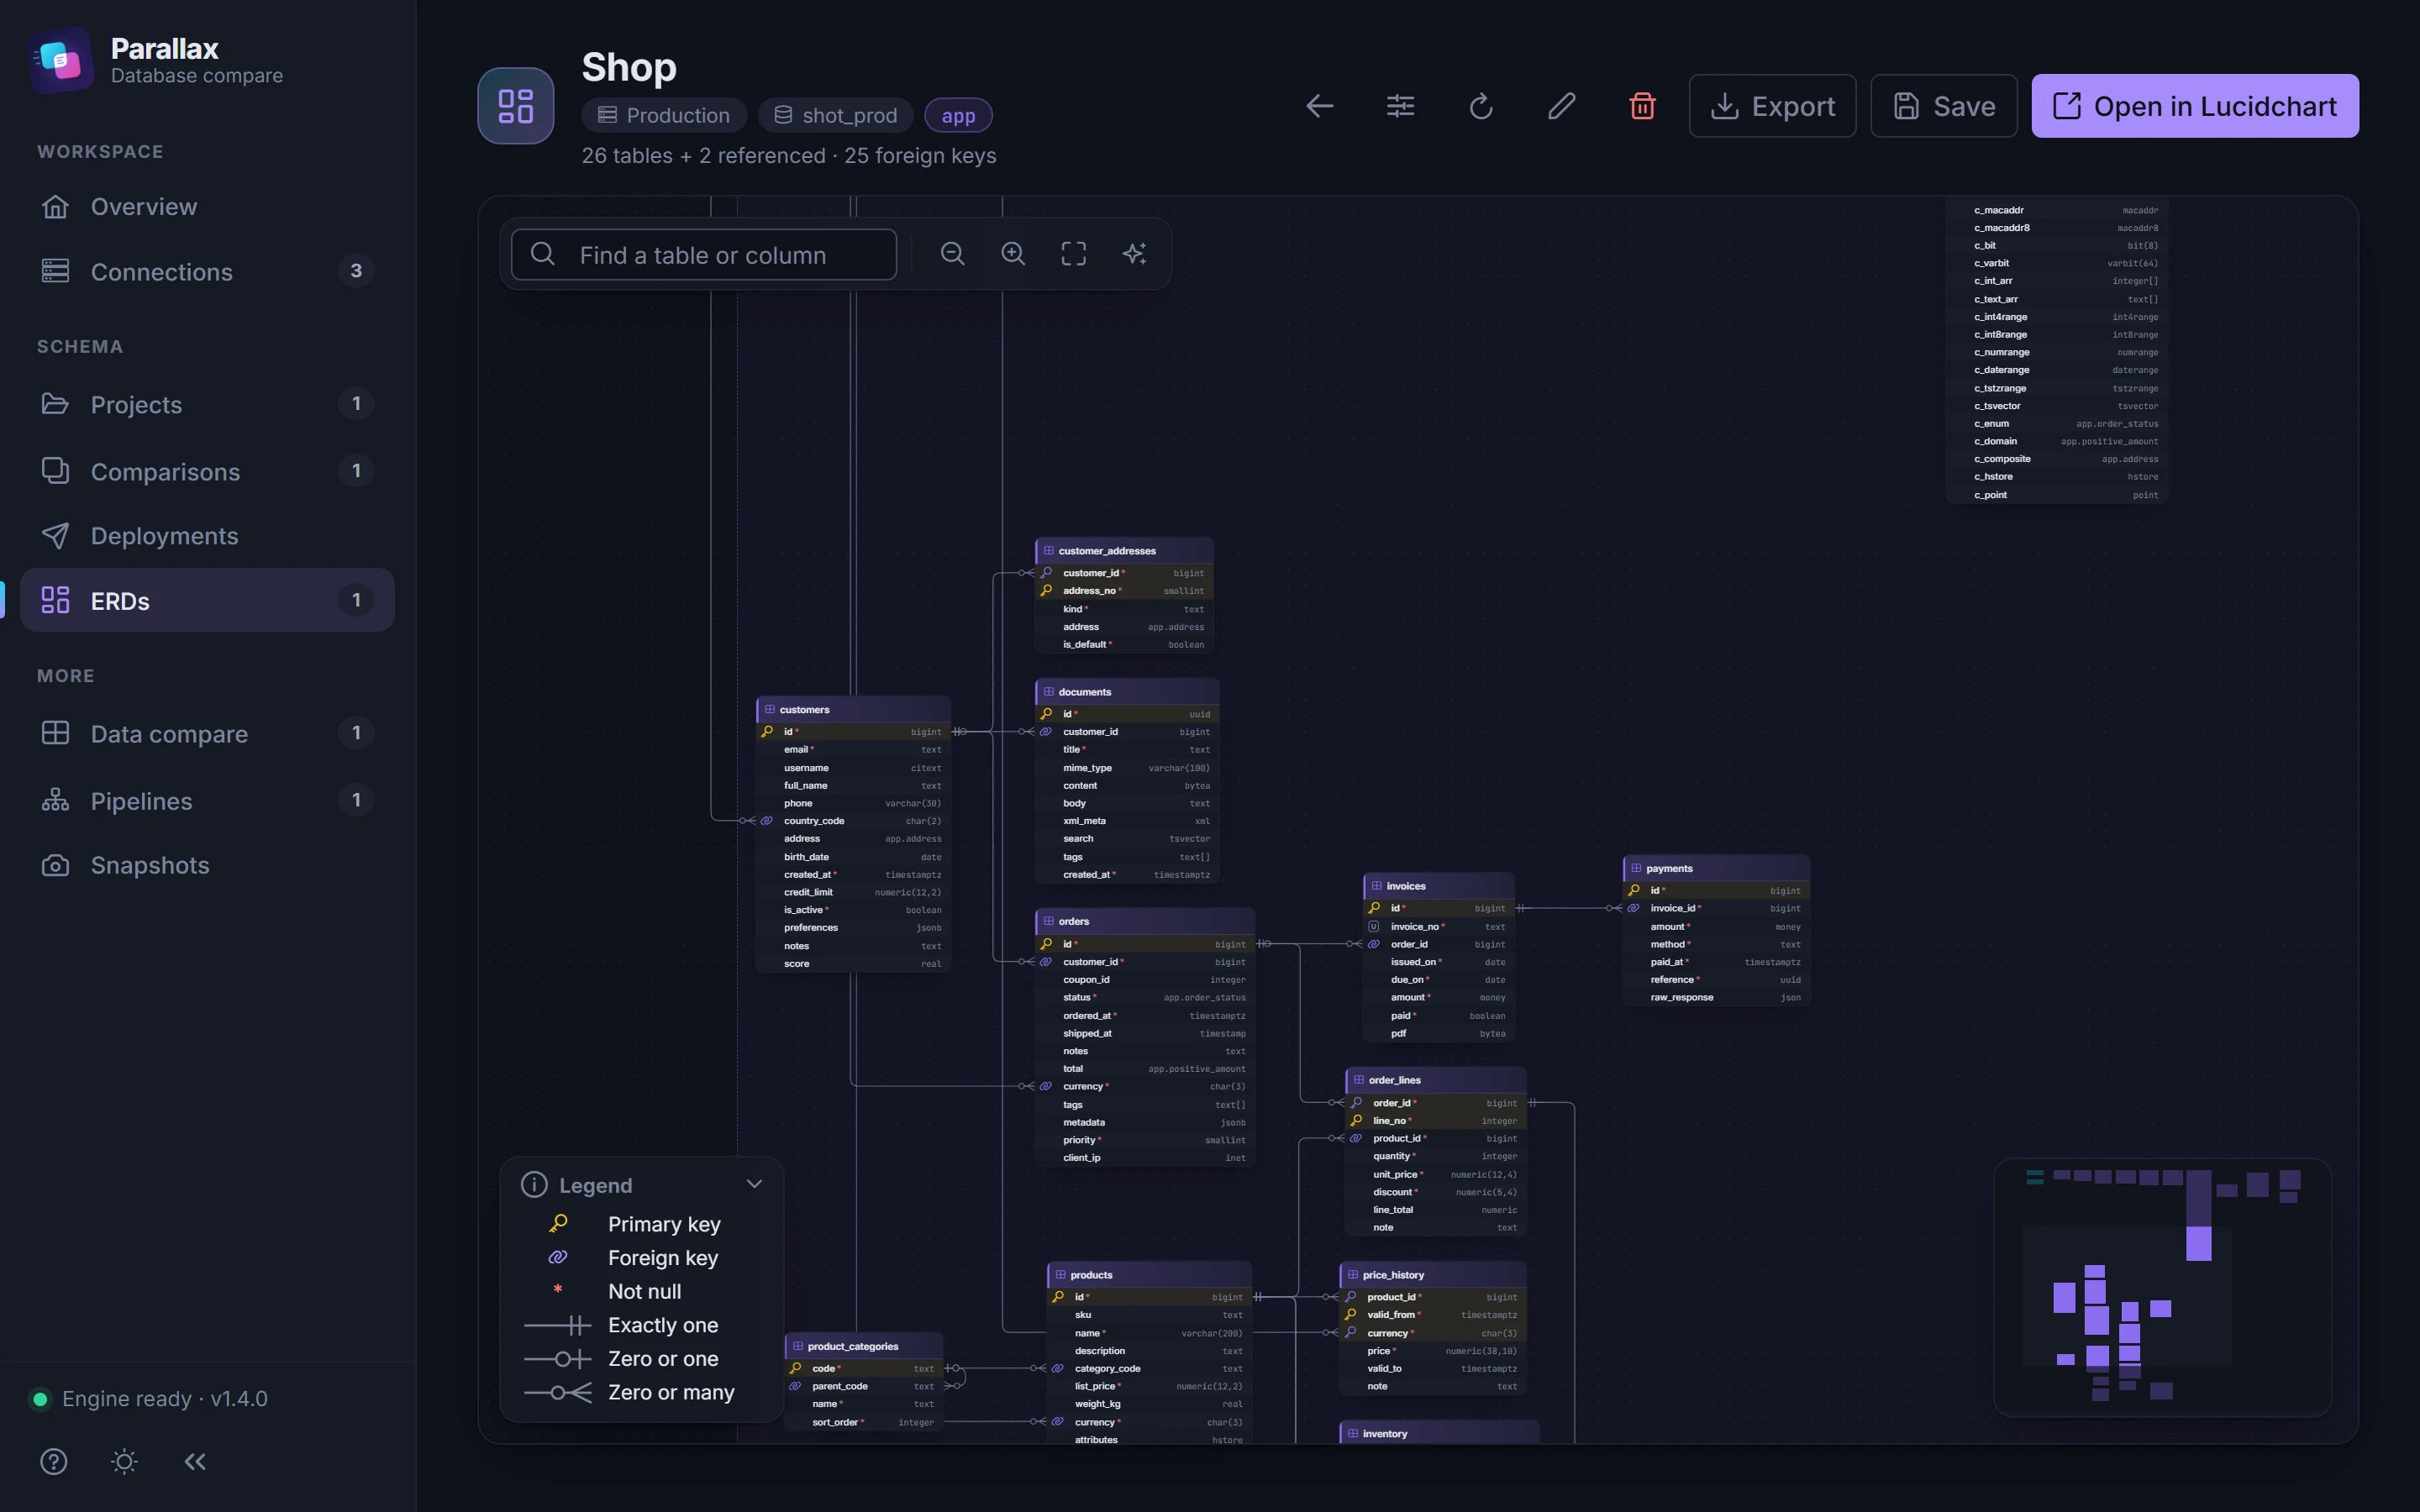
Task: Click the invoice_no unique icon in invoices
Action: click(x=1374, y=927)
